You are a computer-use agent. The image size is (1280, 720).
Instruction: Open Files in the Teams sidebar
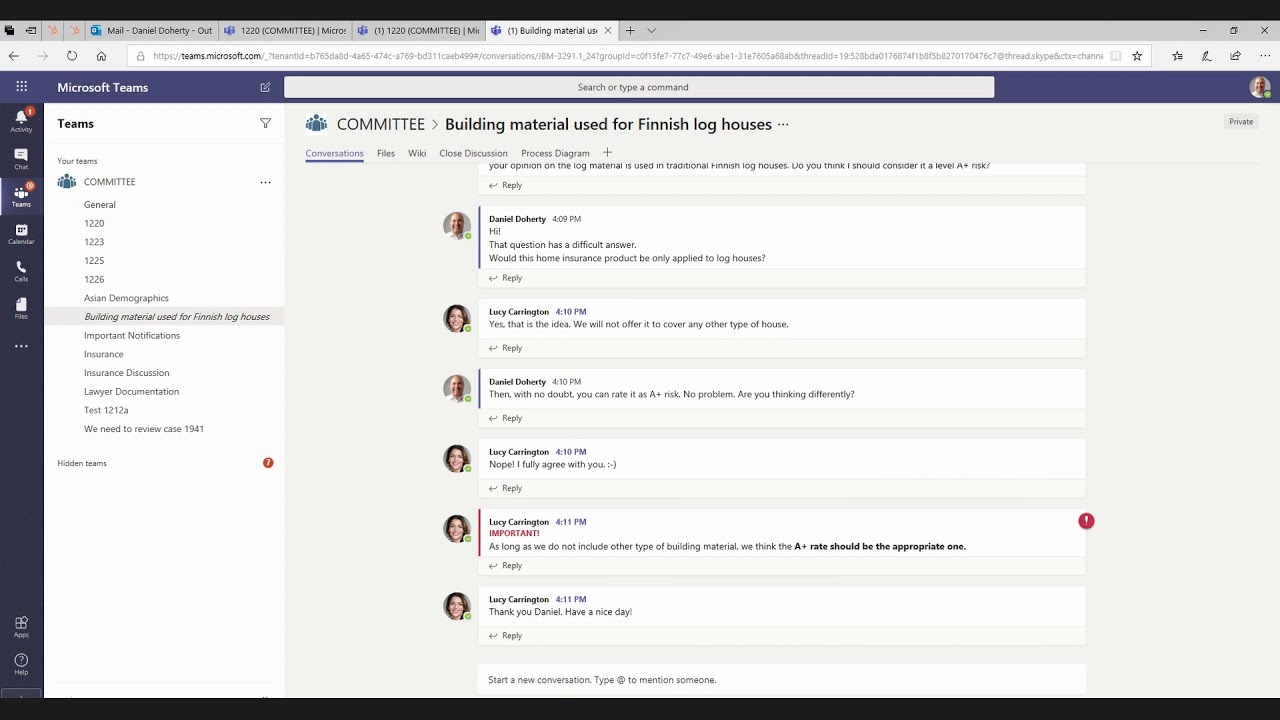pos(21,308)
